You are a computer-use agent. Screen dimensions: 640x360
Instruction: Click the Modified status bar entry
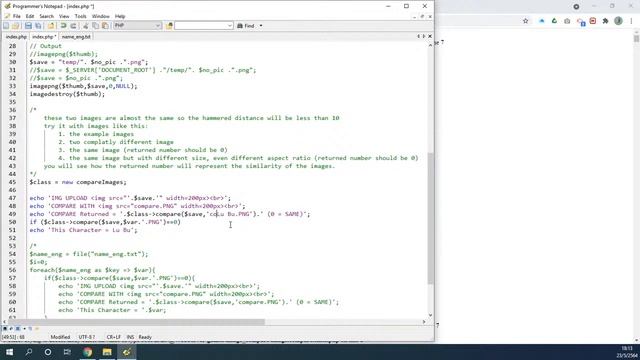point(60,337)
